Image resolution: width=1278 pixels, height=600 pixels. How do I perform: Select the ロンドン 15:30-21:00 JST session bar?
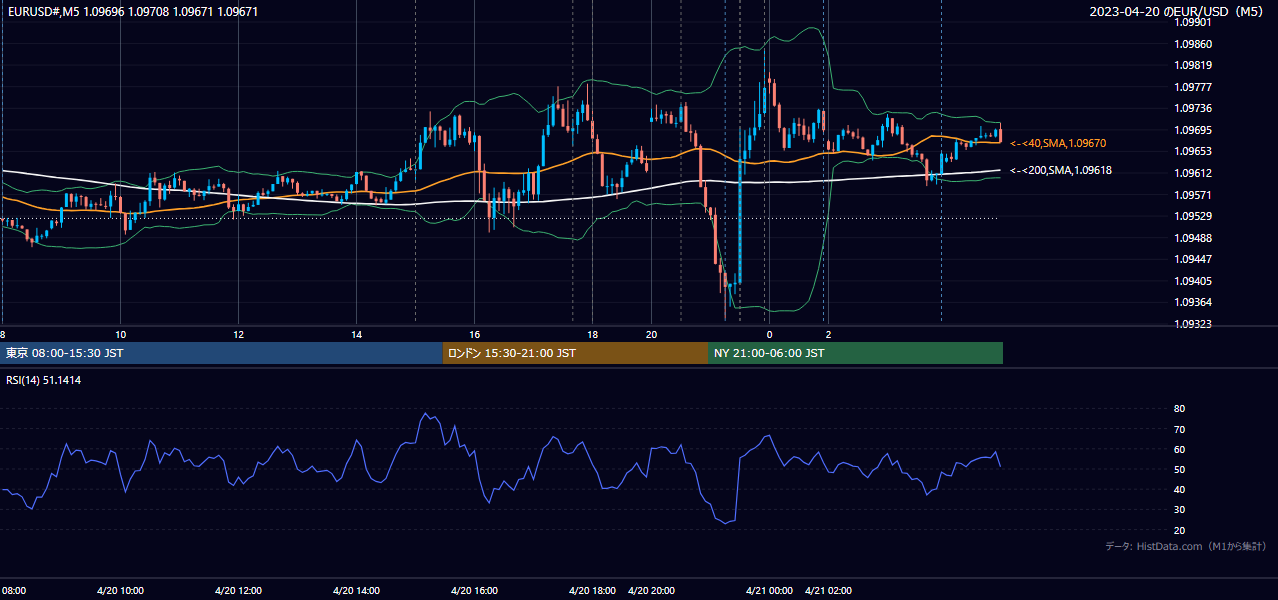click(x=575, y=353)
